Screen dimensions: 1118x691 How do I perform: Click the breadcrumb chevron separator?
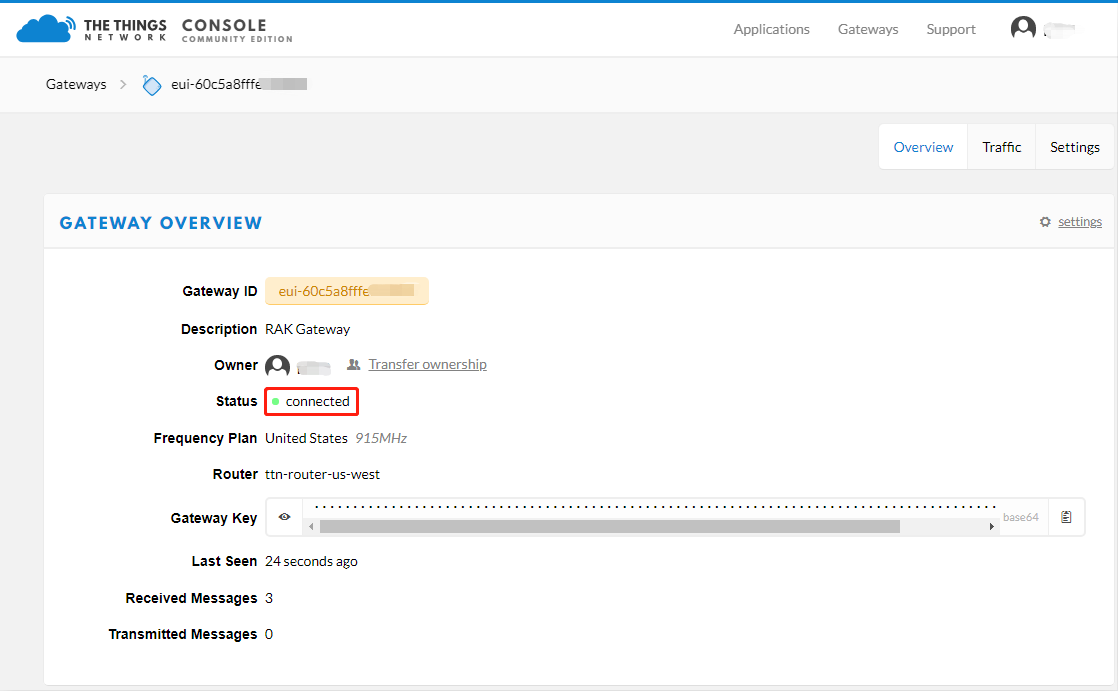(x=123, y=84)
